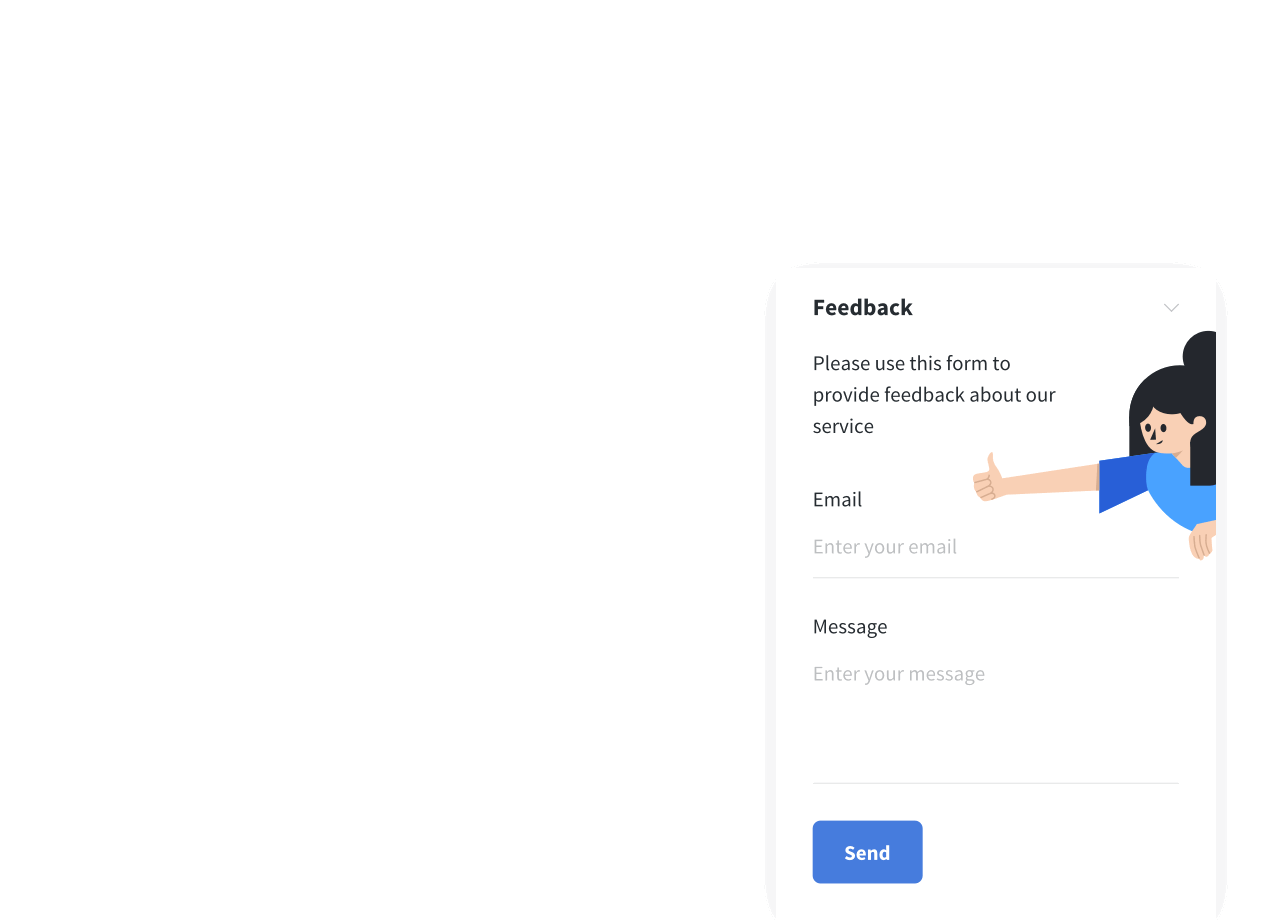Minimize the feedback form using the arrow icon

pos(1171,308)
